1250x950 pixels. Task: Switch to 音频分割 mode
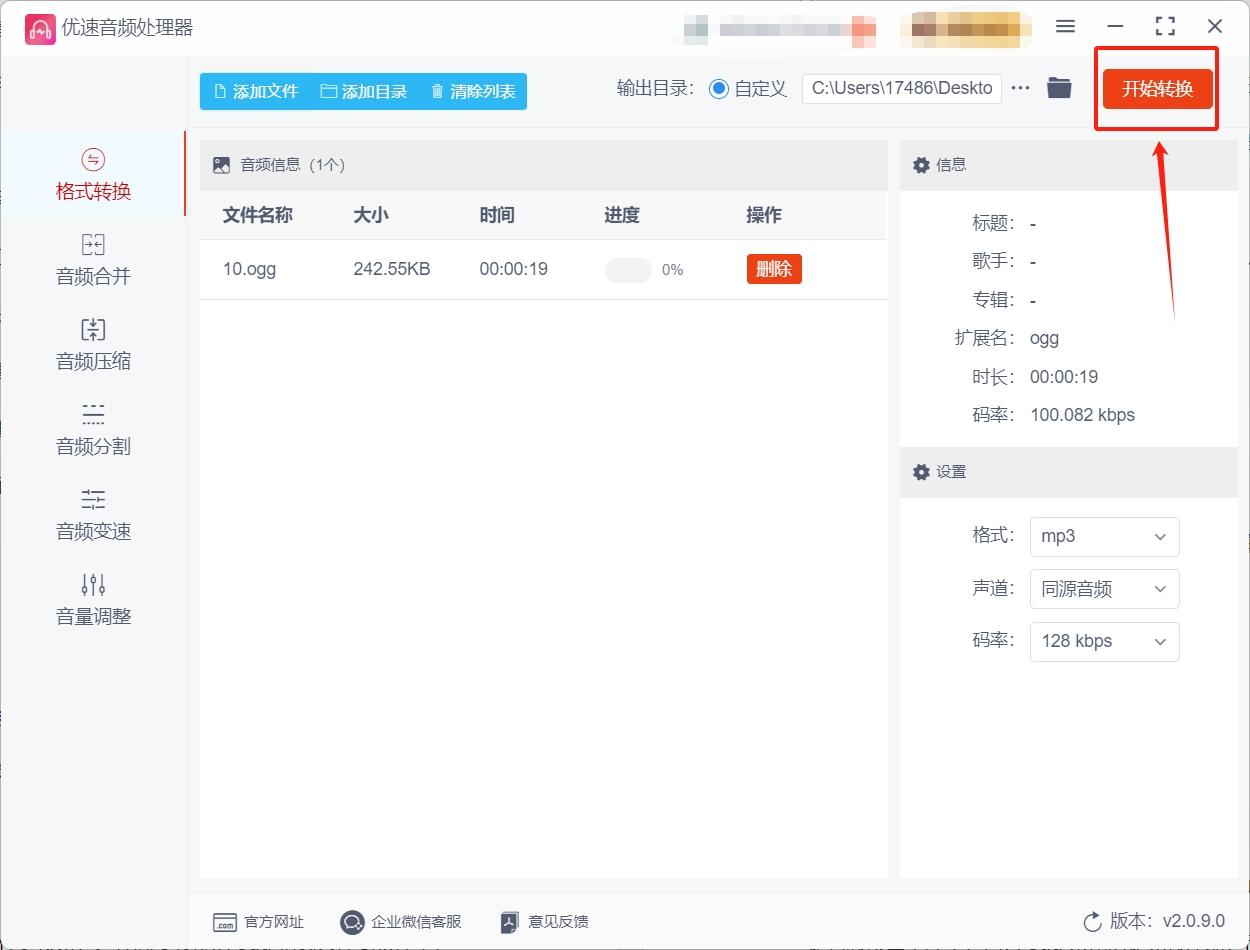[93, 428]
